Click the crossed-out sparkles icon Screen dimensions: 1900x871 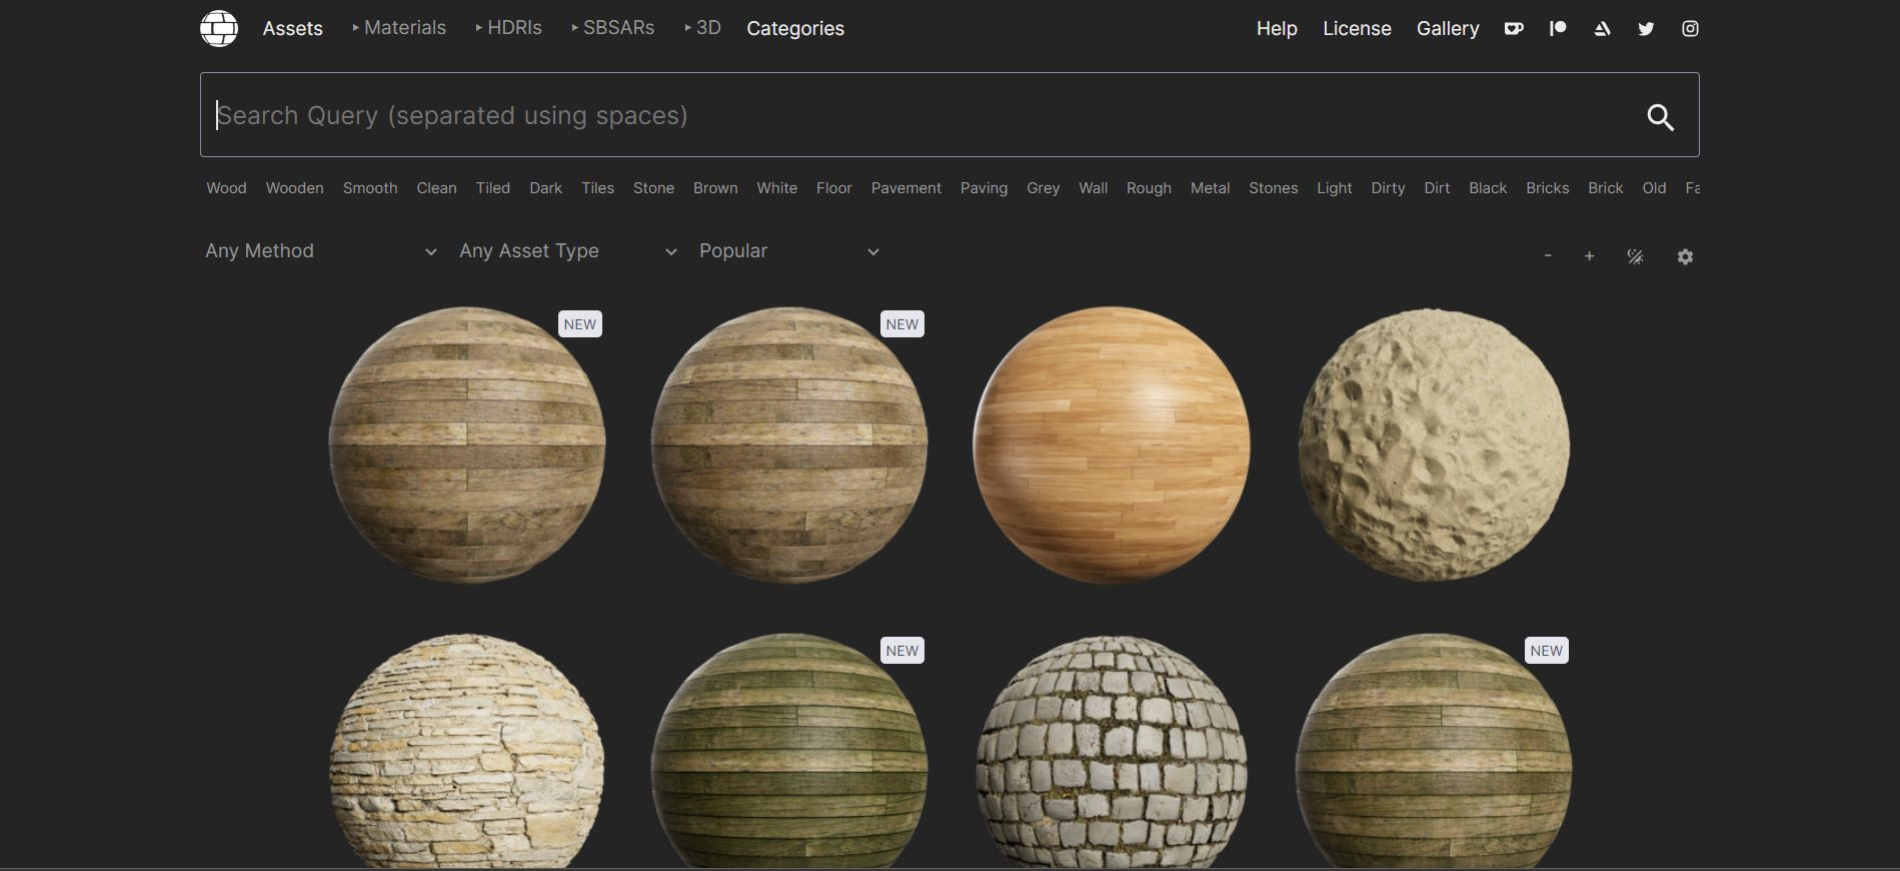[x=1635, y=256]
